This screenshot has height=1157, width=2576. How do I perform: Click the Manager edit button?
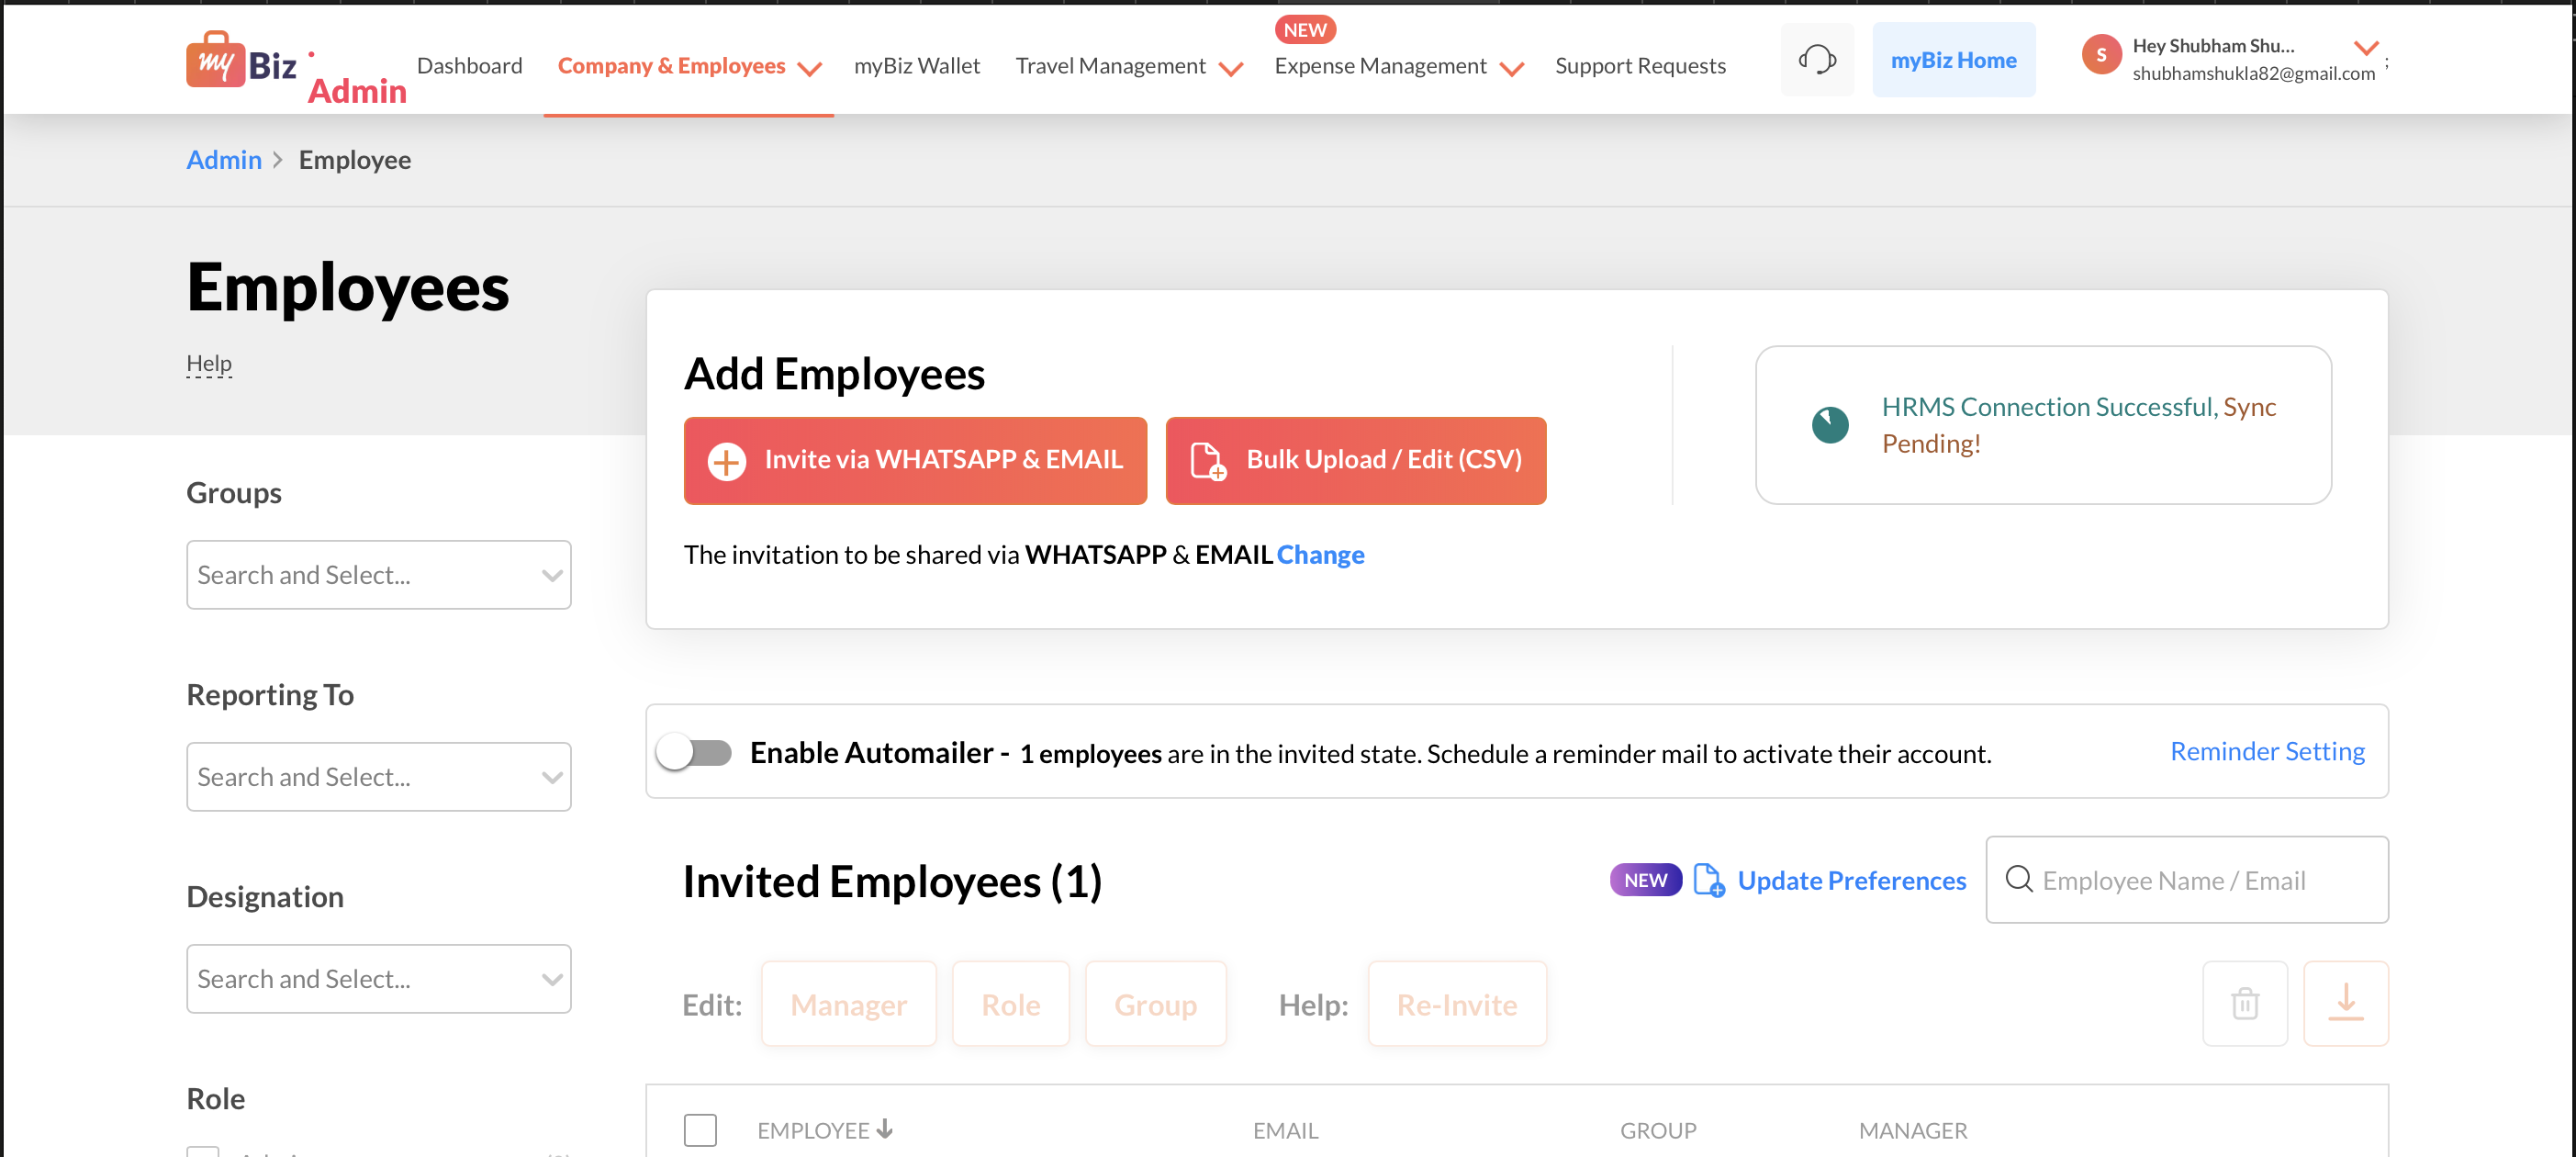(849, 1004)
